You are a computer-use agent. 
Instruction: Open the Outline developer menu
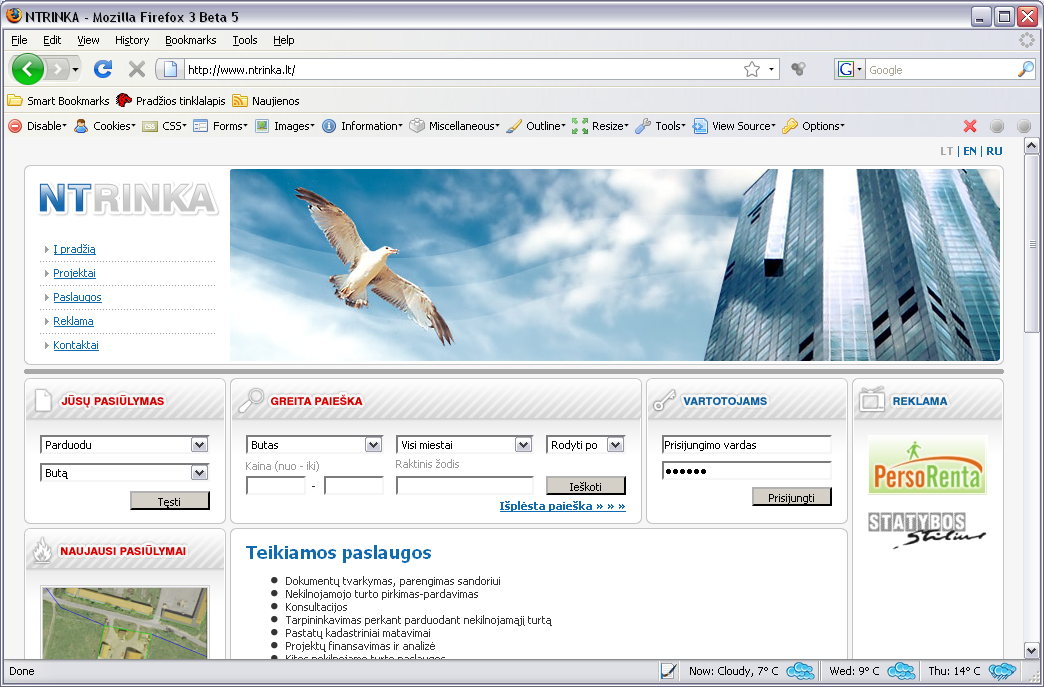[536, 126]
